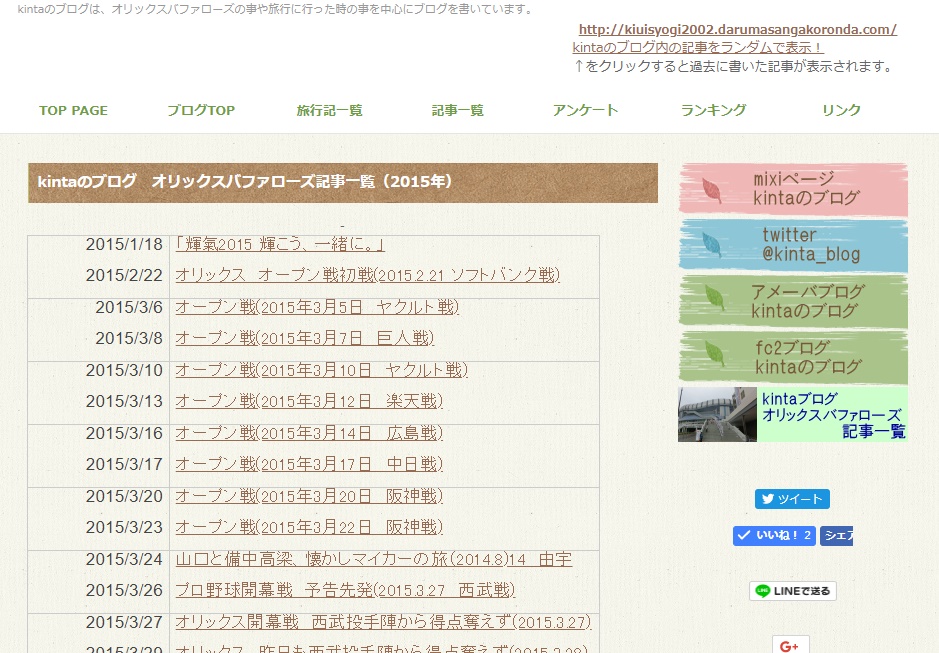This screenshot has width=939, height=653.
Task: Click the Twitter ツイート button
Action: [x=792, y=499]
